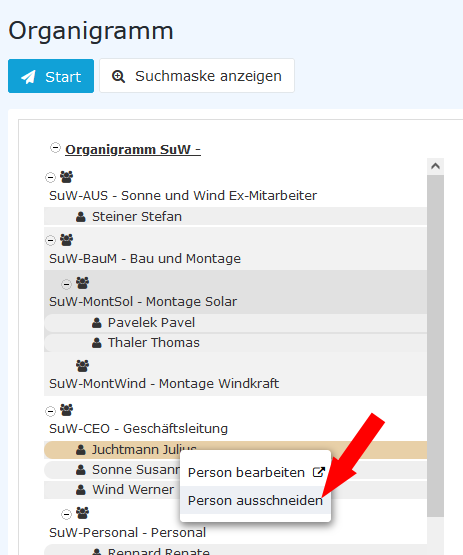This screenshot has height=555, width=463.
Task: Collapse the SuW-MontSol subgroup
Action: click(66, 284)
